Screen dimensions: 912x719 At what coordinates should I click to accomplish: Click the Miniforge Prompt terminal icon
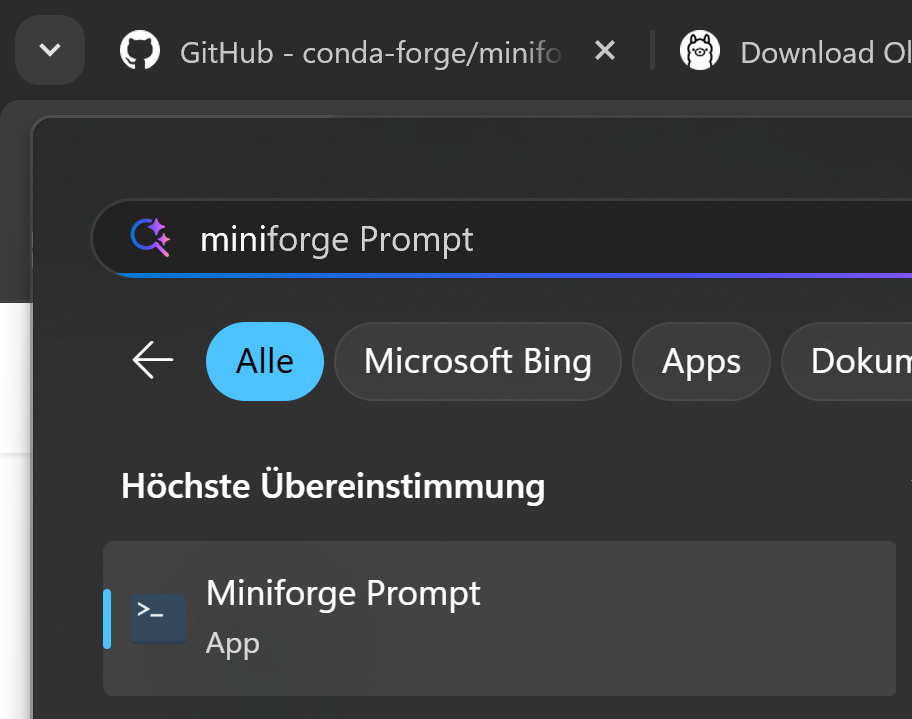[x=158, y=618]
